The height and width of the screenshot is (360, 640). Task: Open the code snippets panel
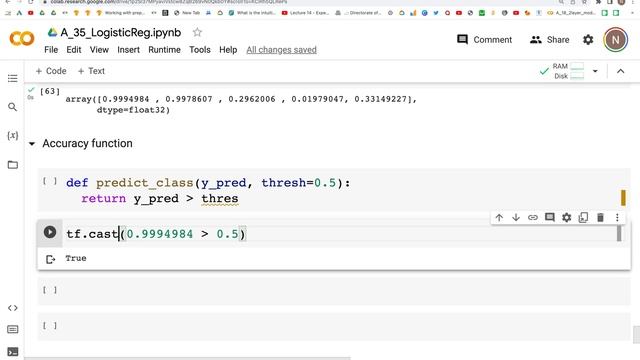click(13, 308)
